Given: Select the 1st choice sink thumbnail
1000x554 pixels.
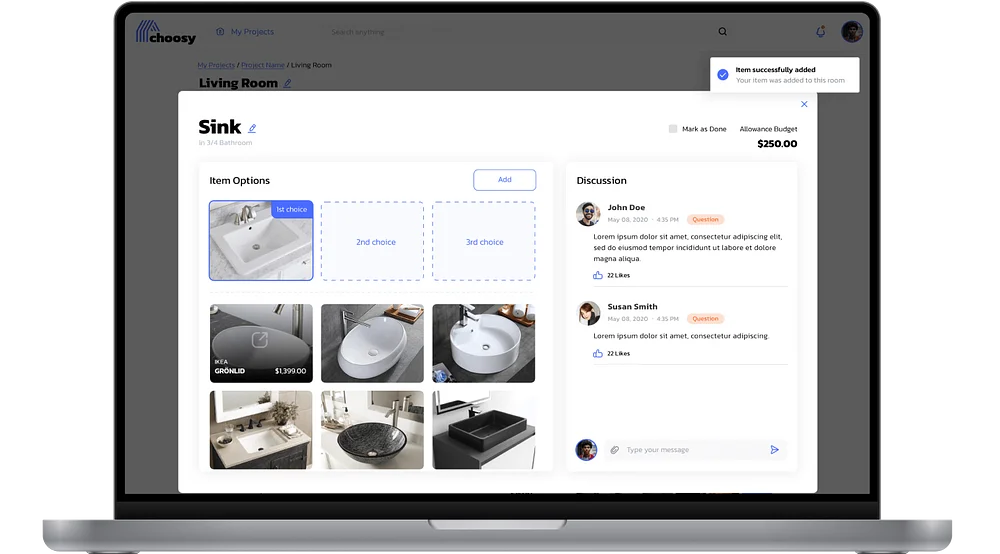Looking at the screenshot, I should point(261,241).
